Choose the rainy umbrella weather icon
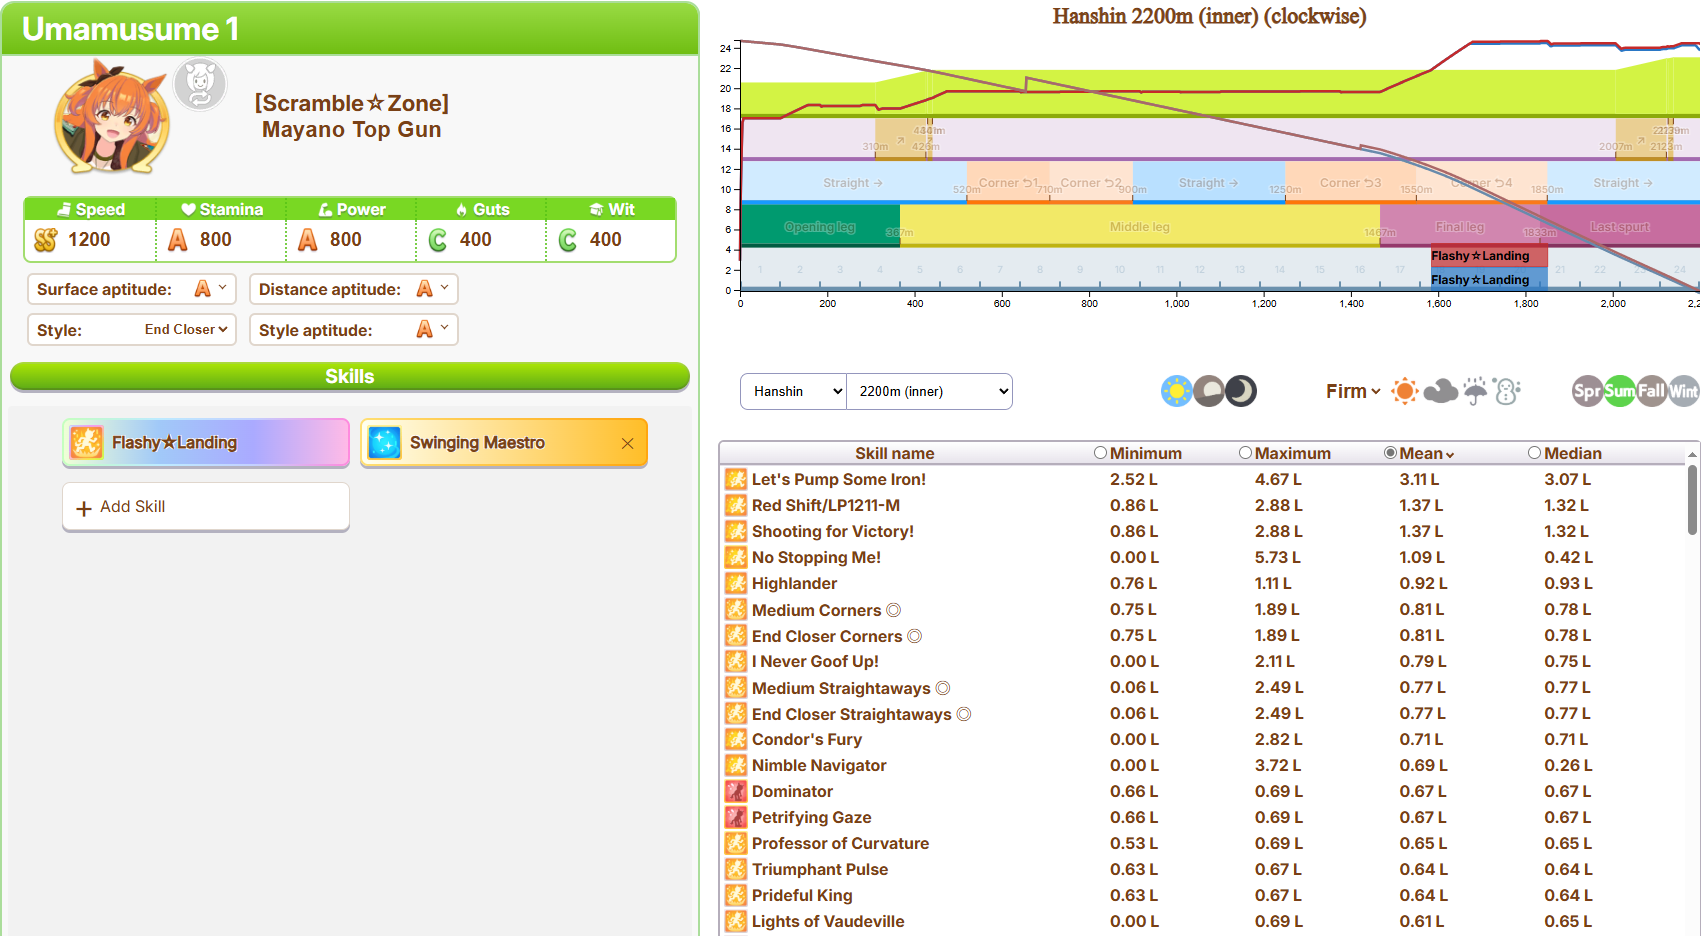 1475,391
